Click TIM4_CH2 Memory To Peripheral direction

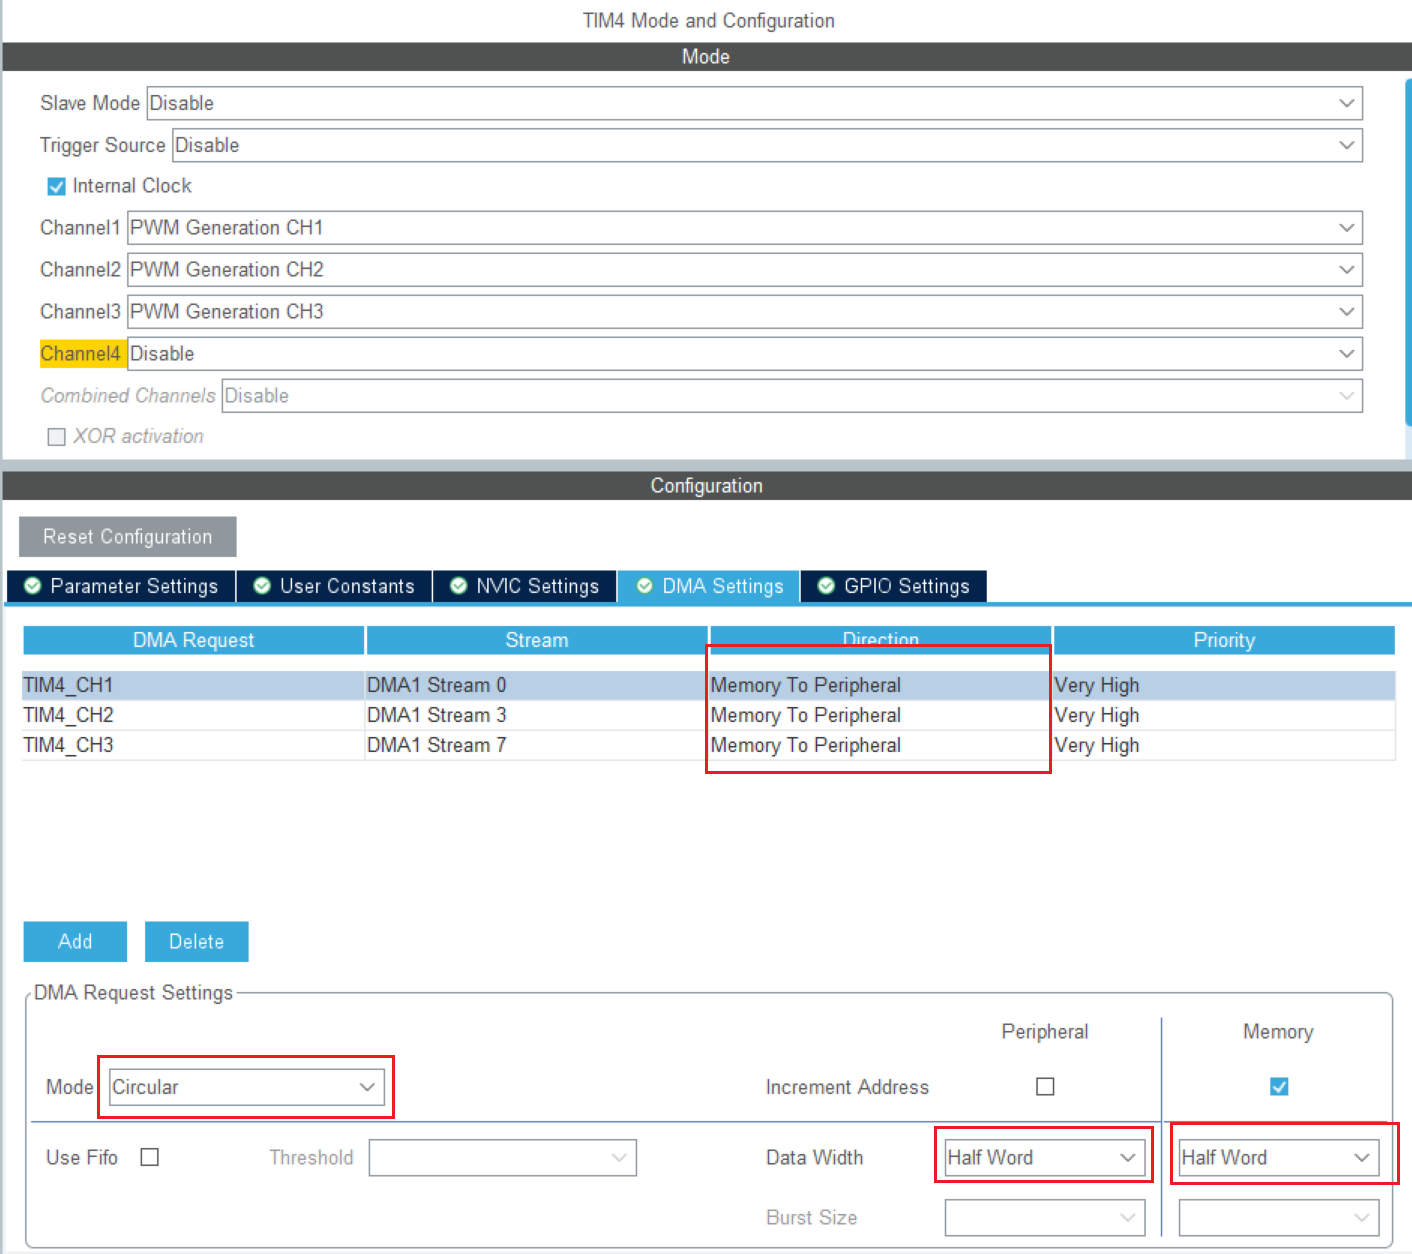(880, 715)
